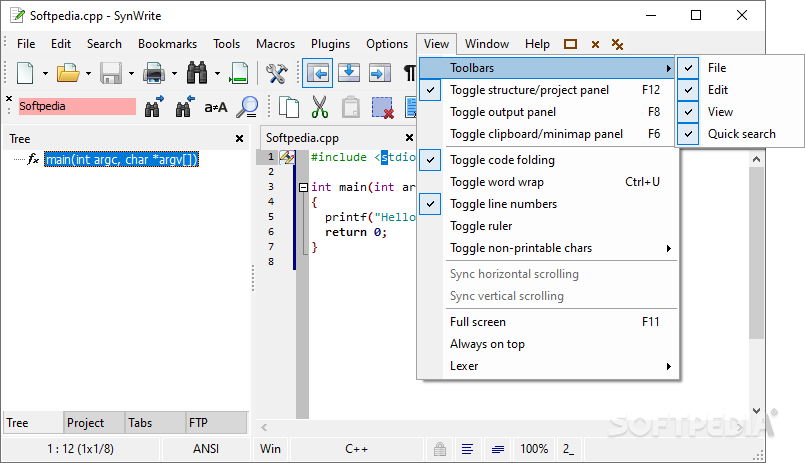The height and width of the screenshot is (463, 805).
Task: Close the Softpedia.cpp tab
Action: point(409,138)
